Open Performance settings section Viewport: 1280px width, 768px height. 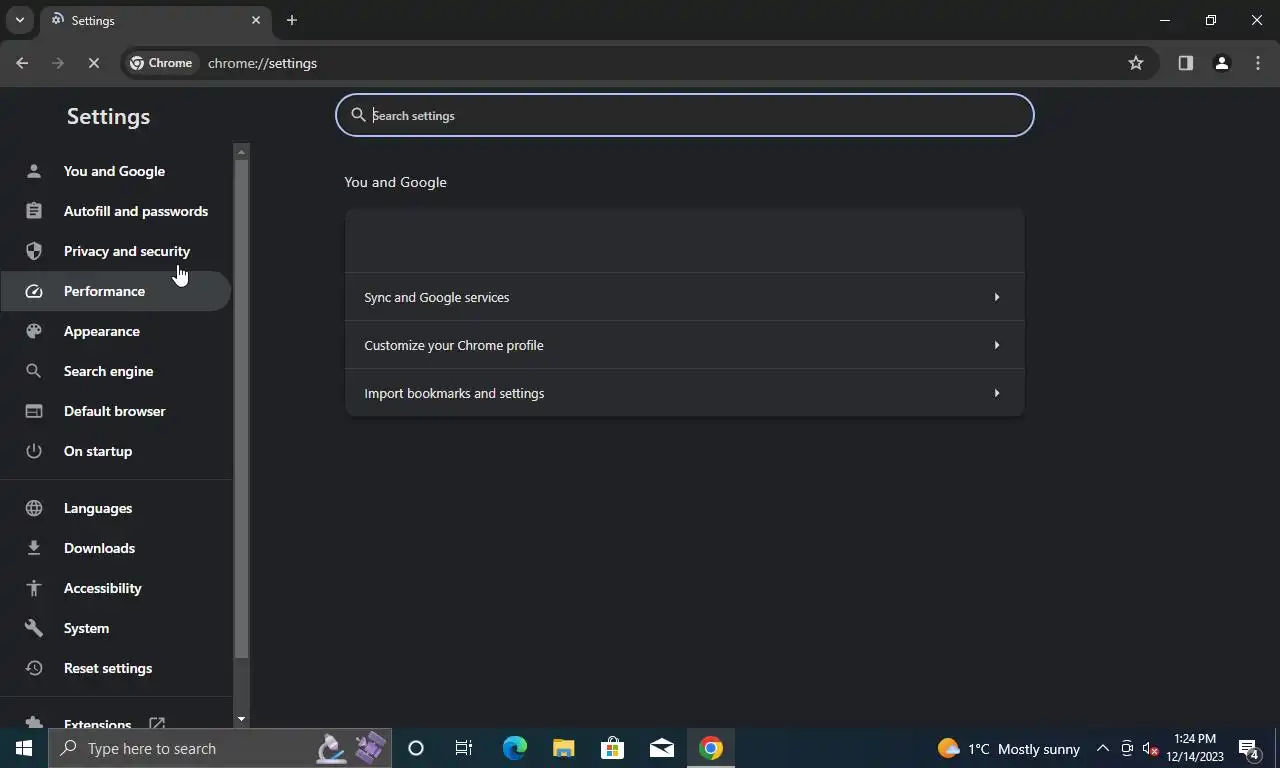tap(115, 291)
